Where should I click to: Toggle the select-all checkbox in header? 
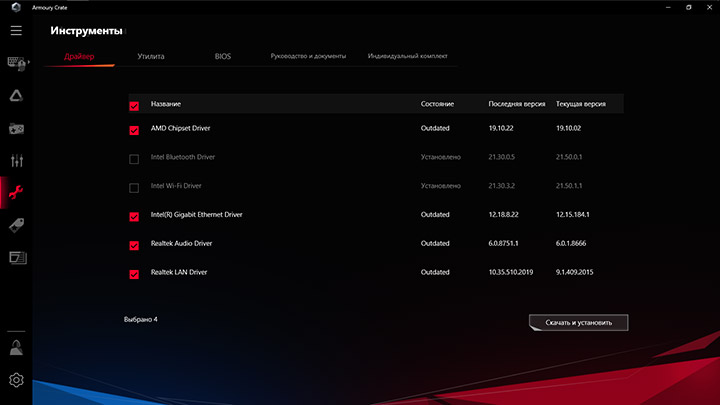click(134, 106)
